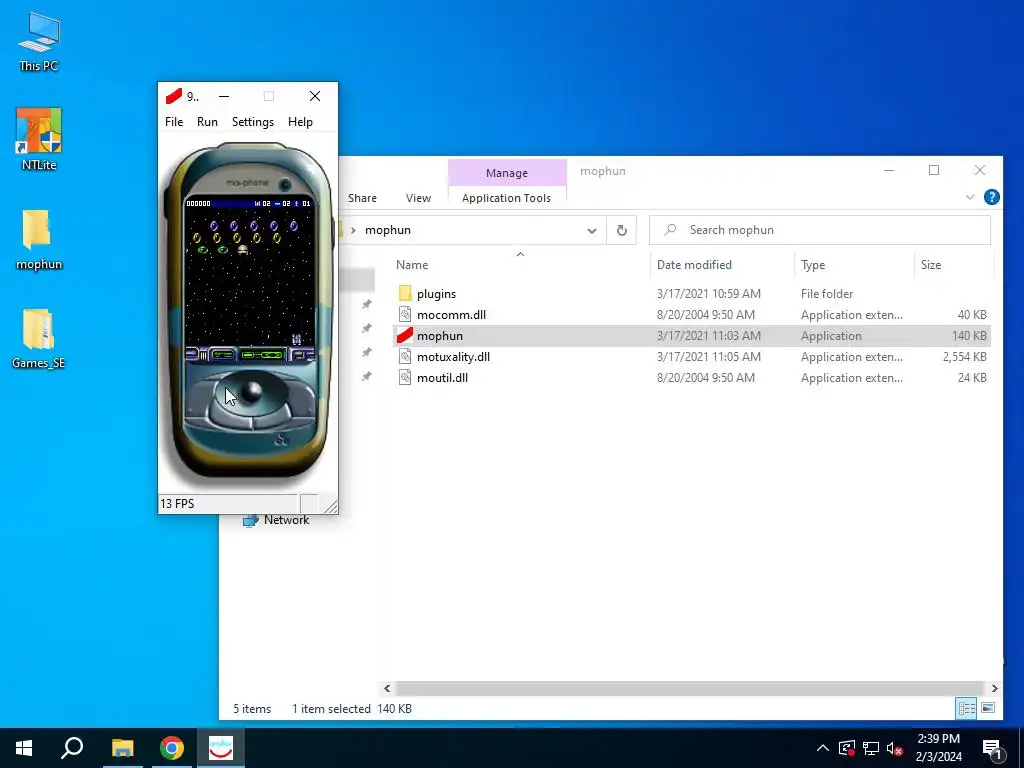Viewport: 1024px width, 768px height.
Task: Open Explorer help with the question mark icon
Action: click(x=991, y=197)
